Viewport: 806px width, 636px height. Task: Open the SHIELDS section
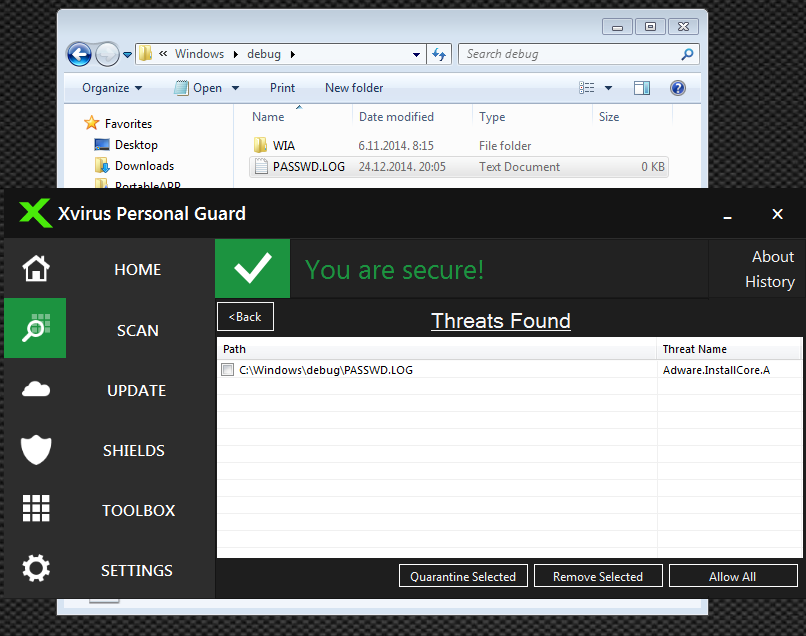coord(134,450)
